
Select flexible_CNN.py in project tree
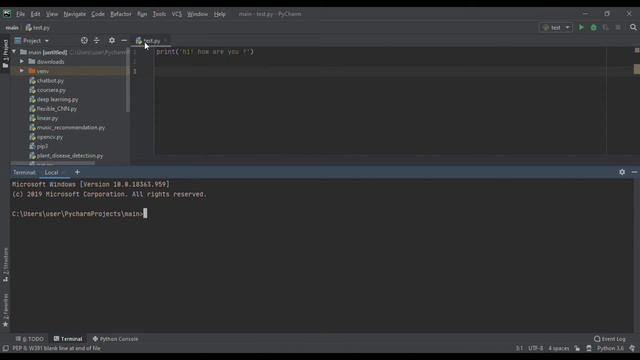[x=57, y=109]
